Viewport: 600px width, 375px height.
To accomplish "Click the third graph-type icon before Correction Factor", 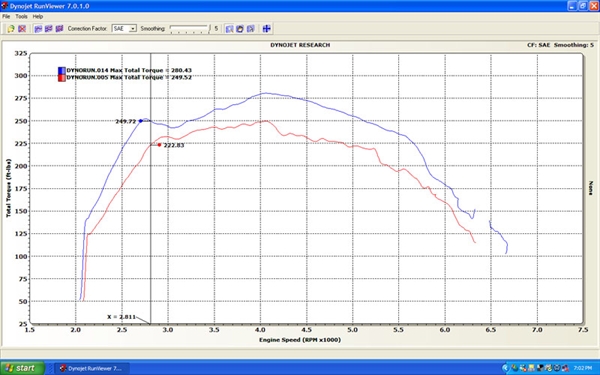I will (59, 29).
